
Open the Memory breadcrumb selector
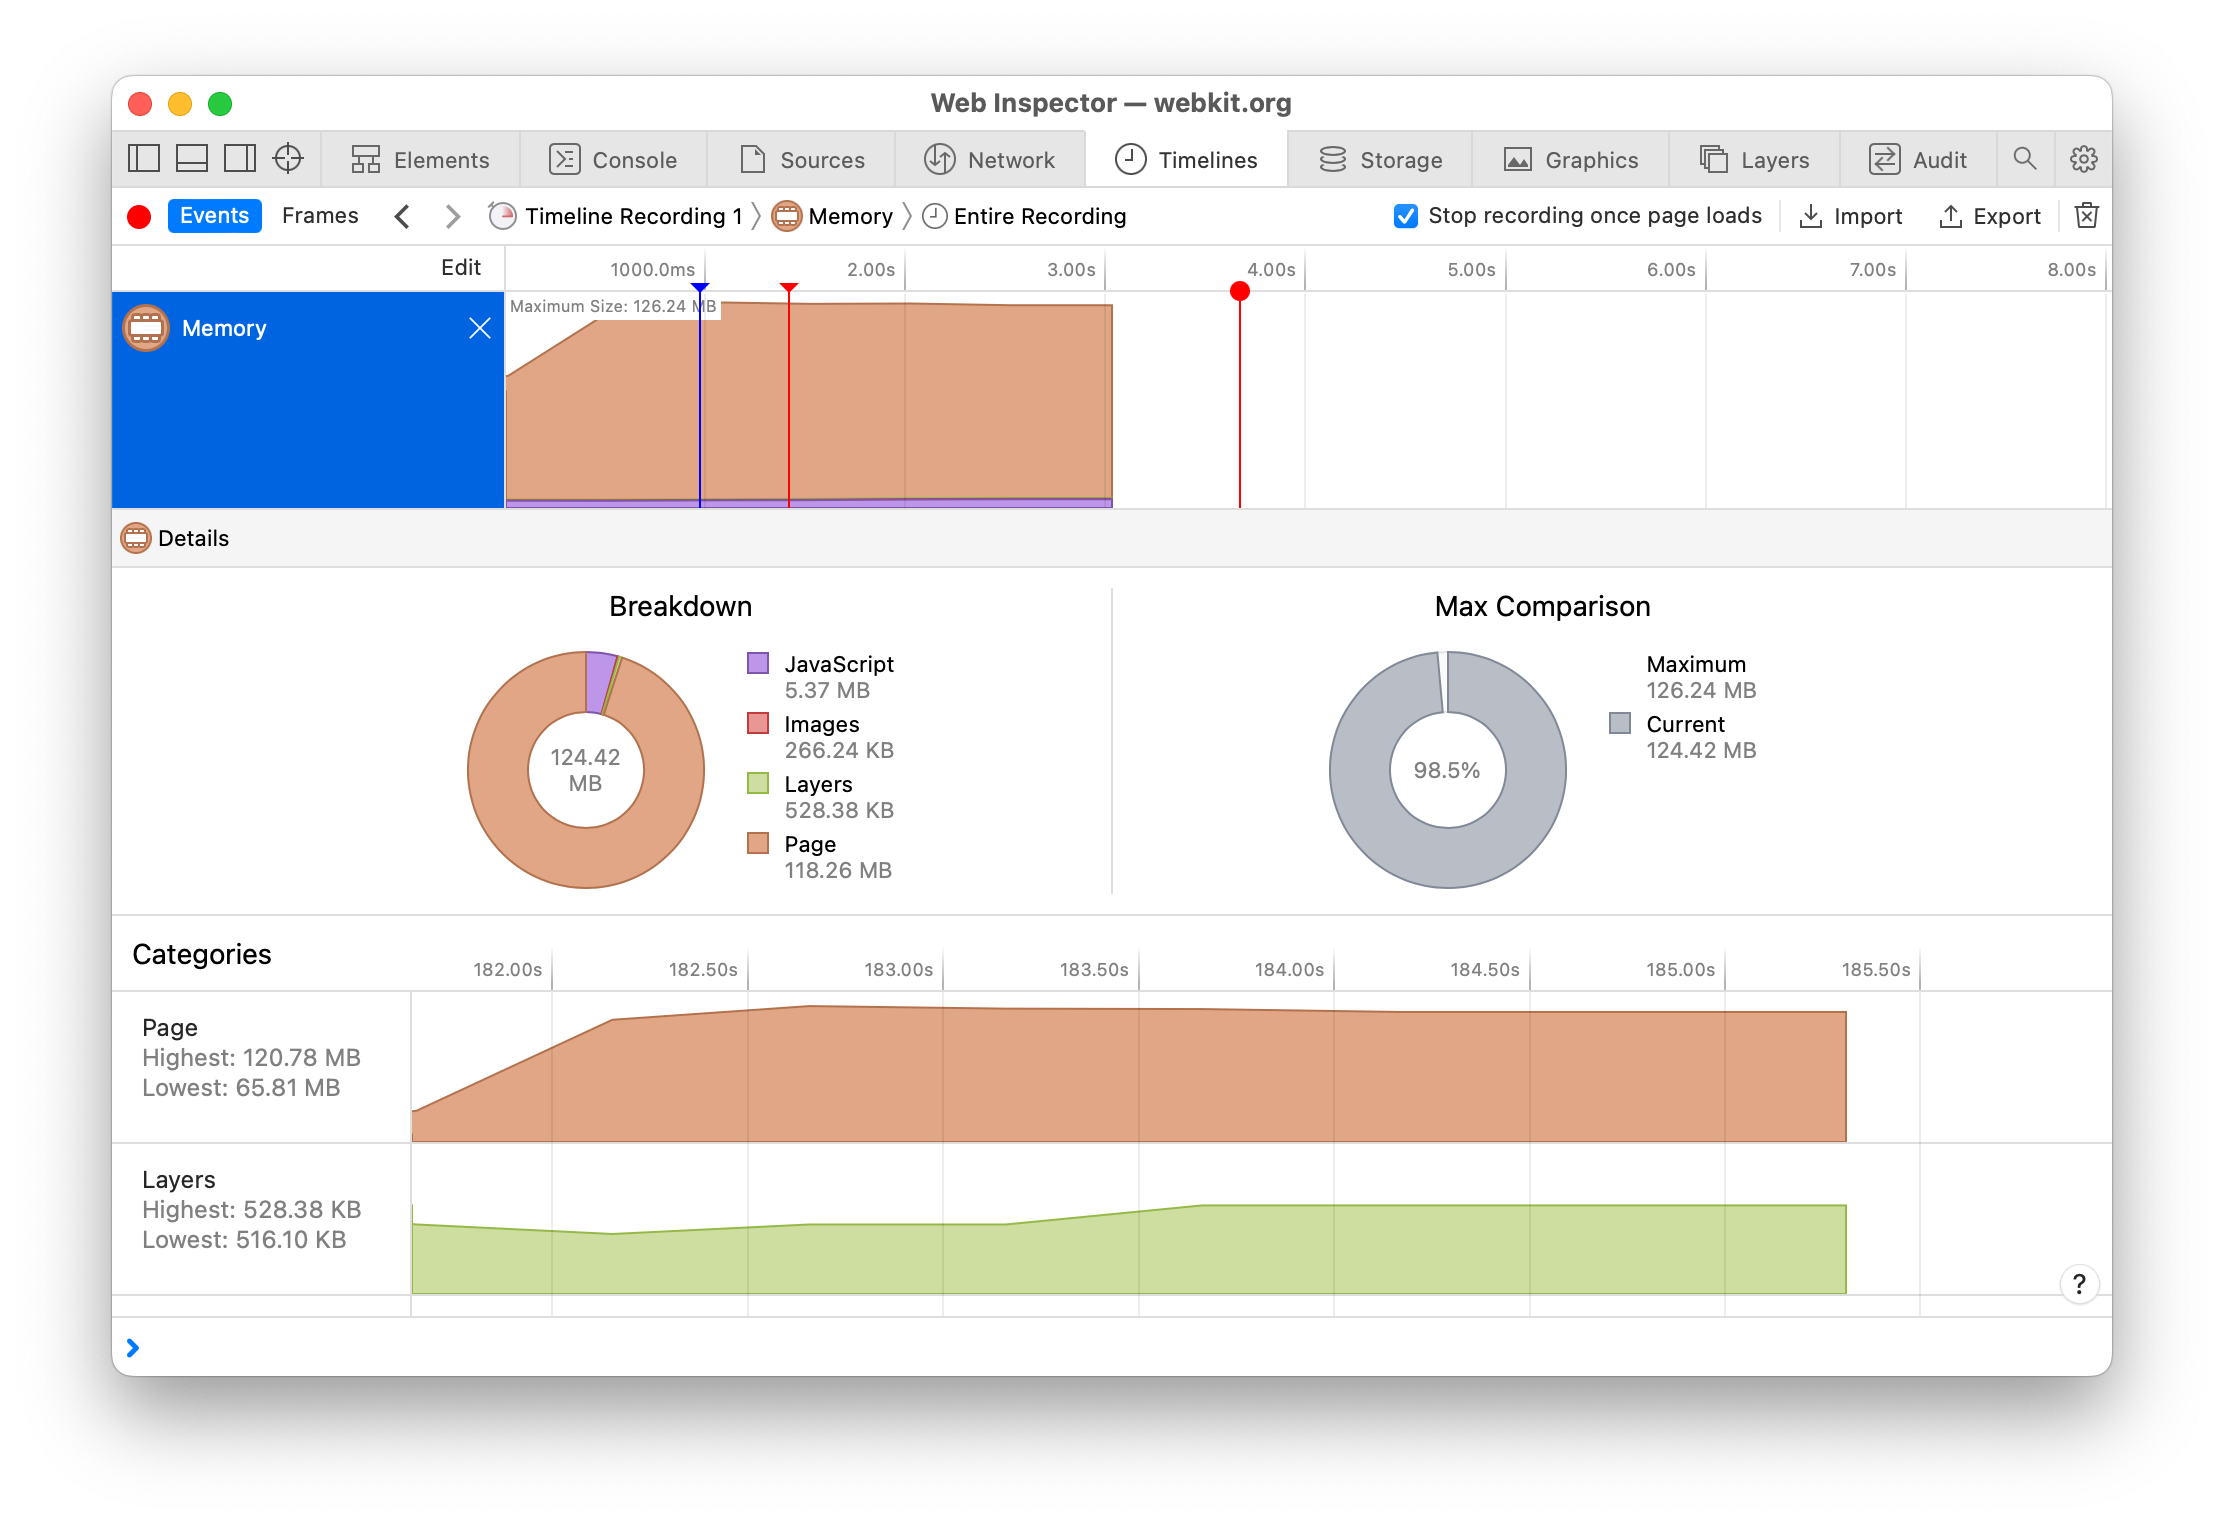tap(834, 216)
